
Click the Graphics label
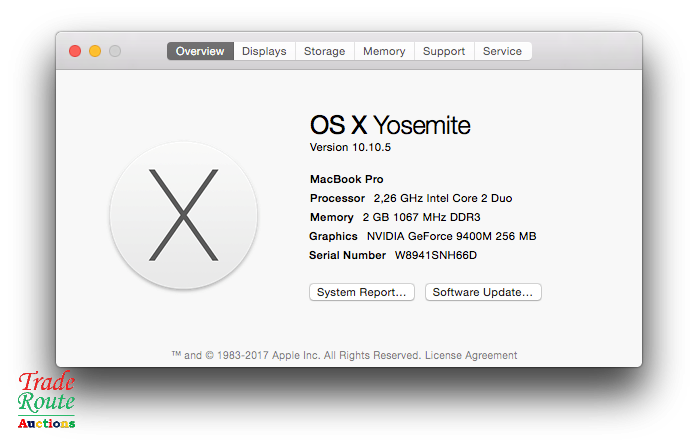pos(333,236)
